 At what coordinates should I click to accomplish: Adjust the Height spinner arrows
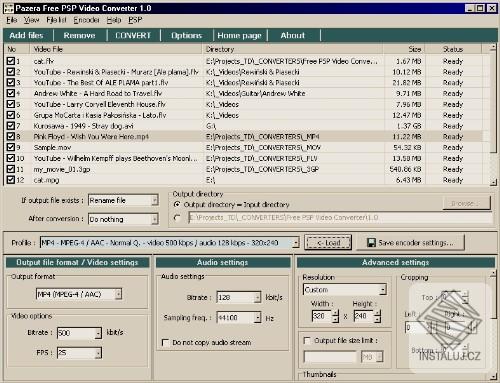(x=377, y=316)
